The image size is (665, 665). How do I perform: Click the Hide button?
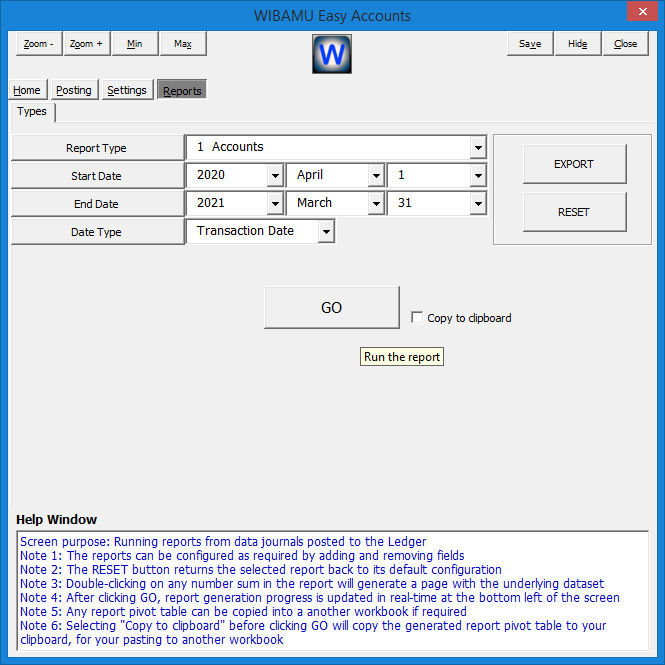578,44
